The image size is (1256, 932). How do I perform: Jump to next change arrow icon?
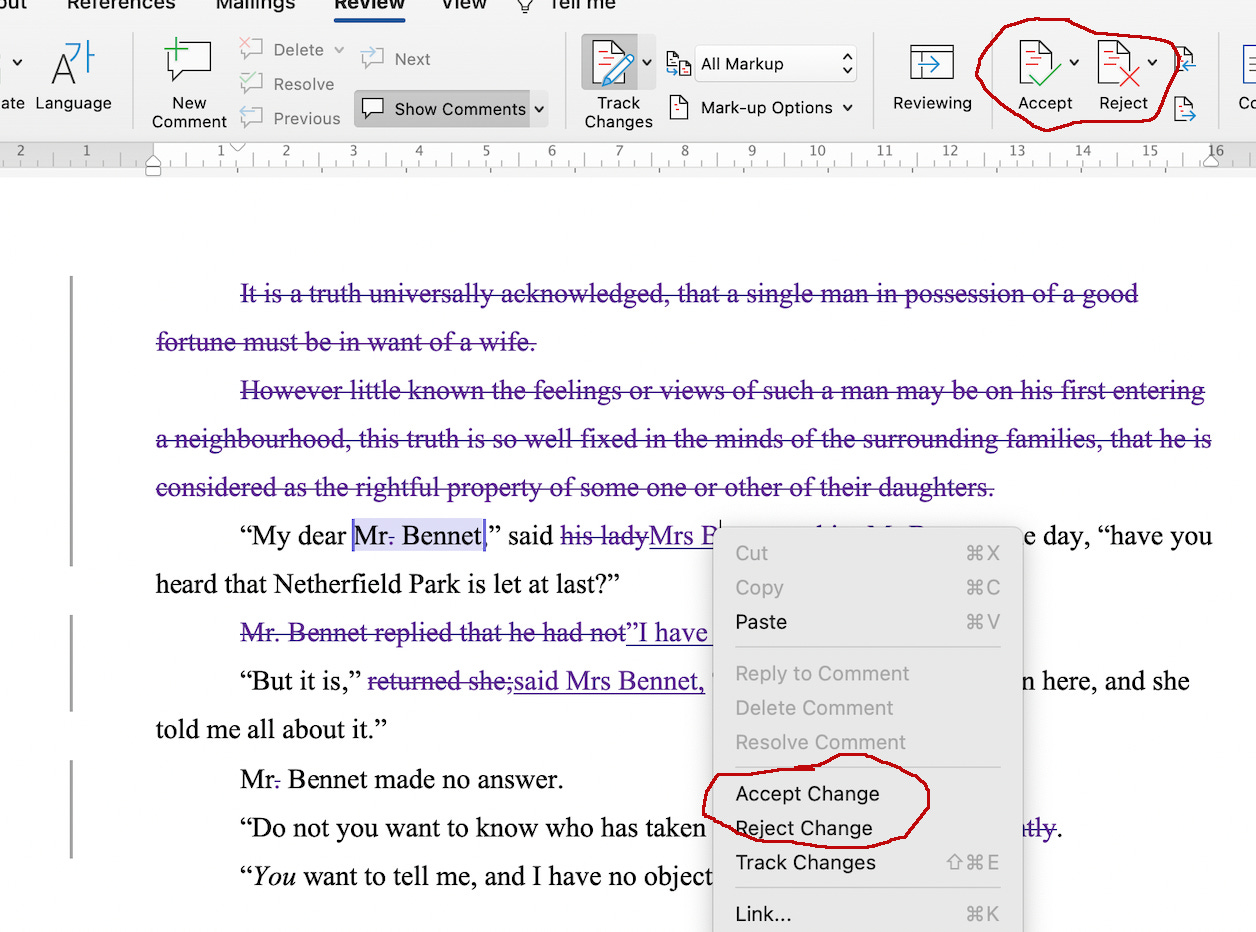(x=1186, y=108)
